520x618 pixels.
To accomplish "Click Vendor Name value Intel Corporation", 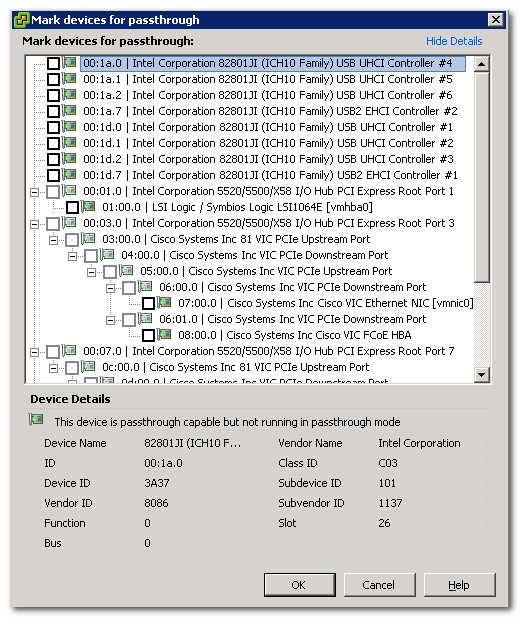I will tap(419, 443).
